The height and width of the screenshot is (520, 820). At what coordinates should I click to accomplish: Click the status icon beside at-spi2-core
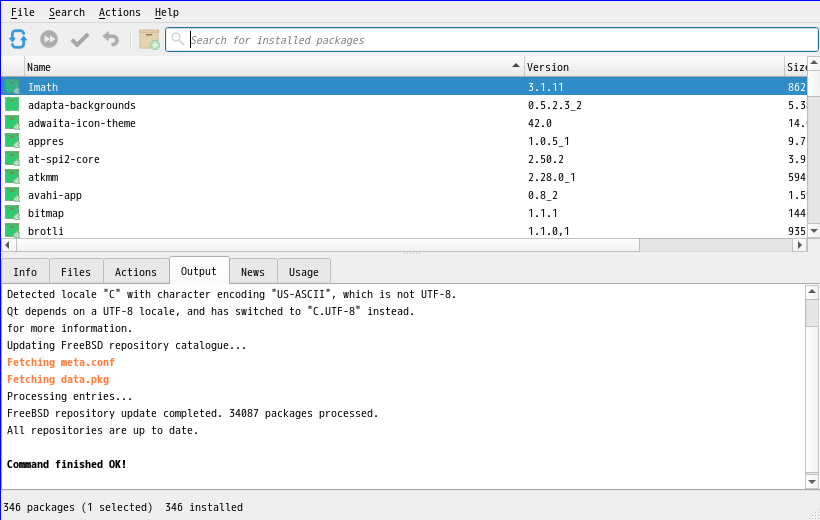tap(13, 159)
